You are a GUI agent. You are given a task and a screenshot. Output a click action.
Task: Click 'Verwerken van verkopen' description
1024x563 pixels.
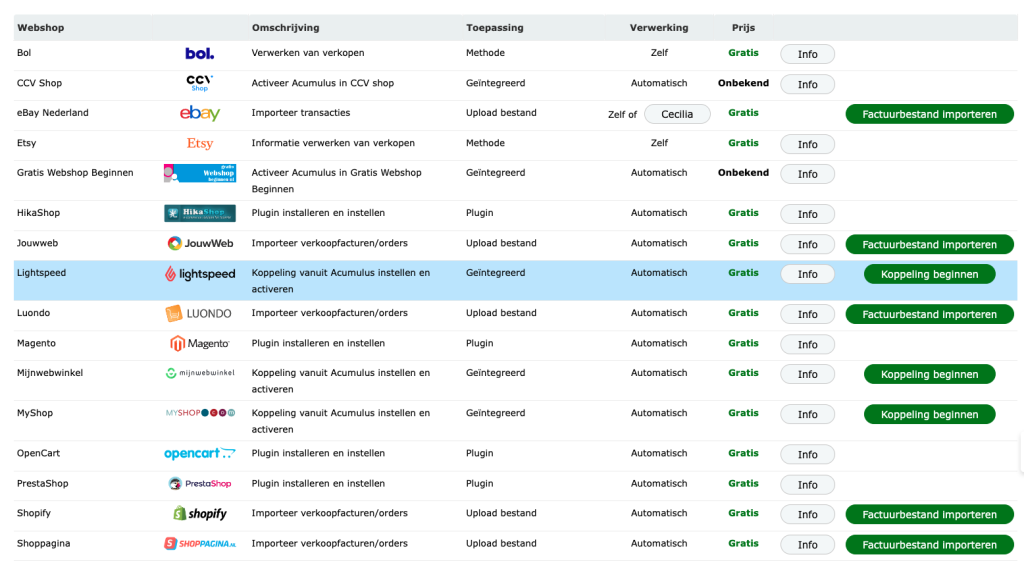click(308, 52)
